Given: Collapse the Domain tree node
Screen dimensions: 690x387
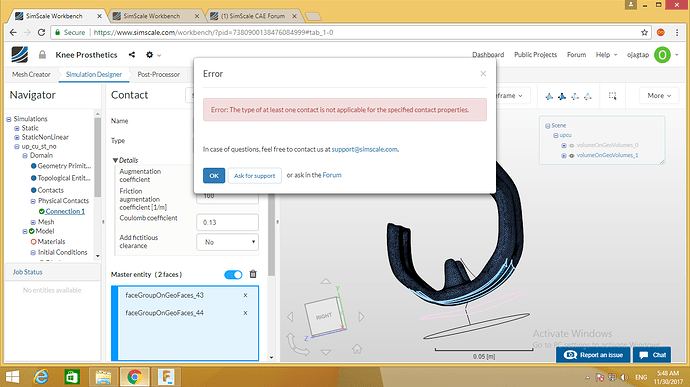Looking at the screenshot, I should [25, 155].
